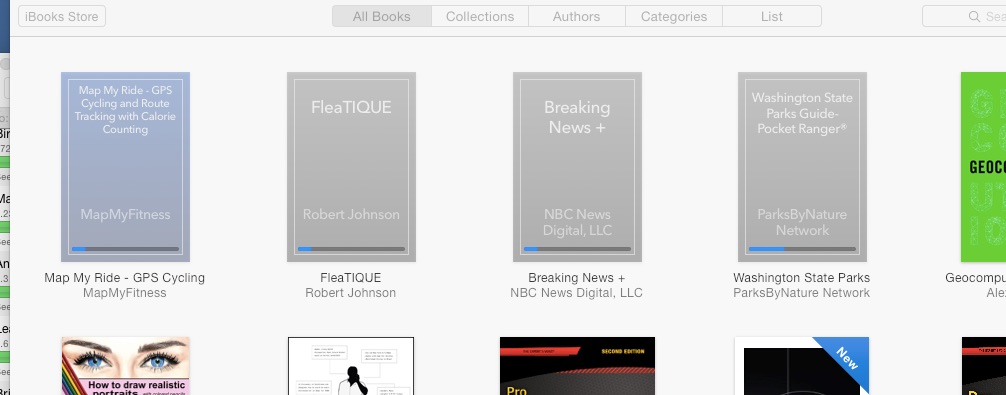This screenshot has height=395, width=1006.
Task: Open the green Geocomputation book cover
Action: (984, 167)
